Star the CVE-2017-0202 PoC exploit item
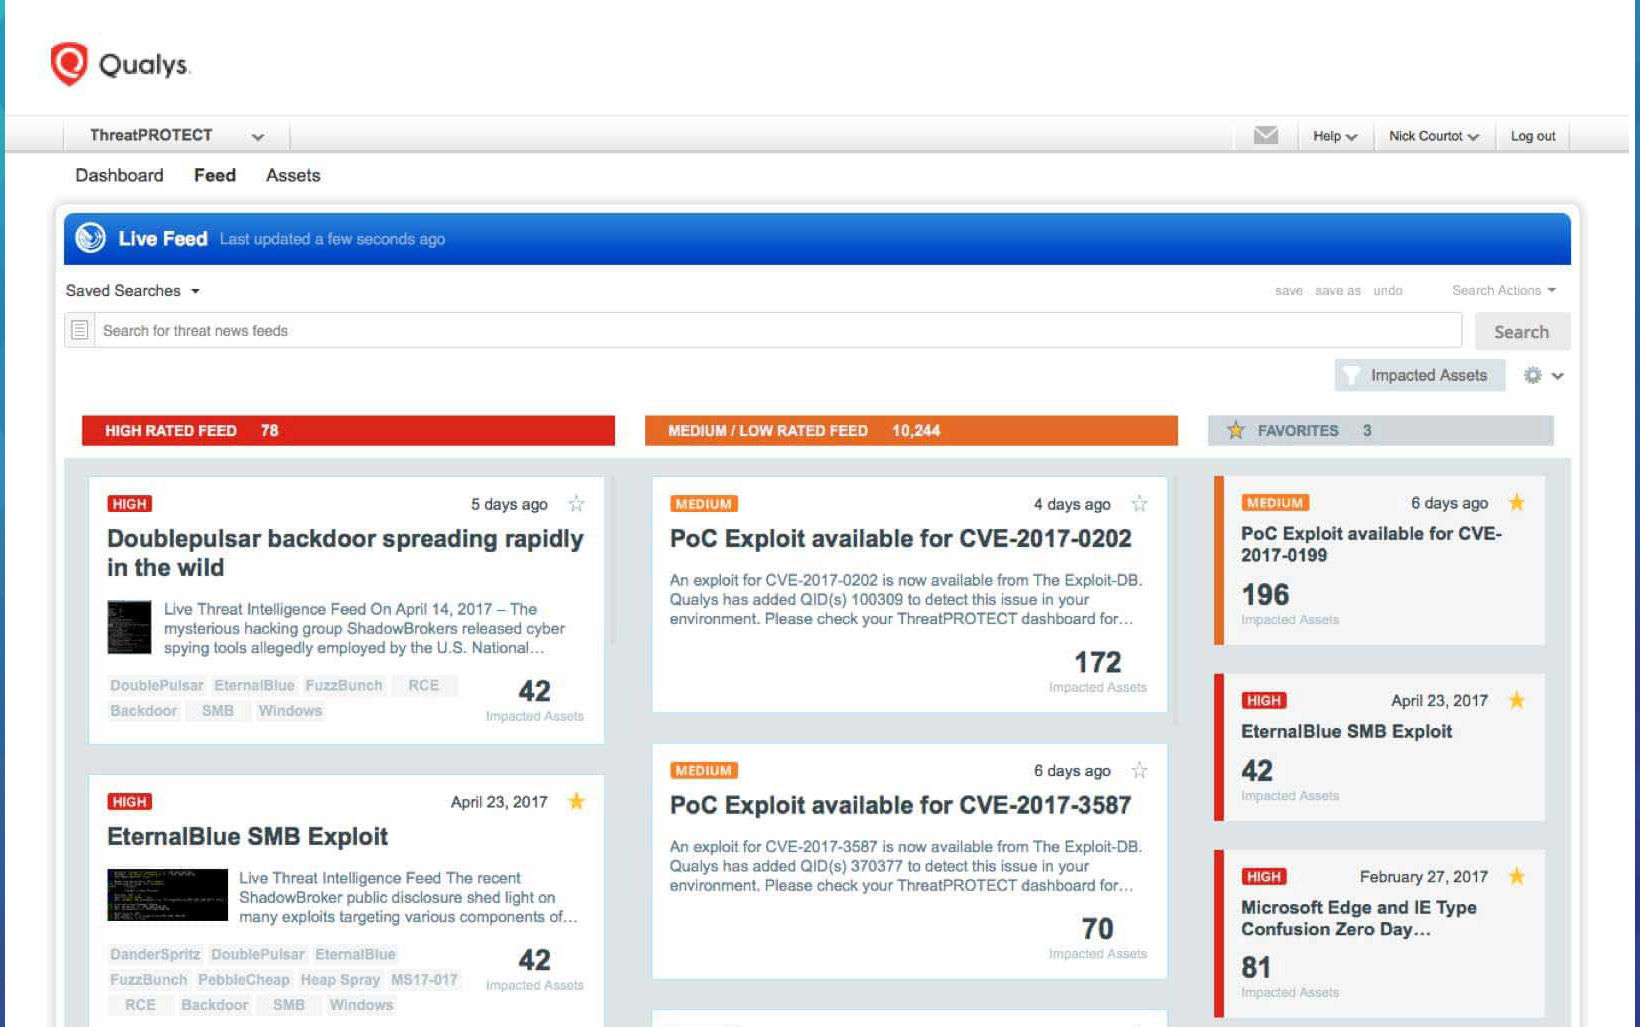 [x=1139, y=504]
